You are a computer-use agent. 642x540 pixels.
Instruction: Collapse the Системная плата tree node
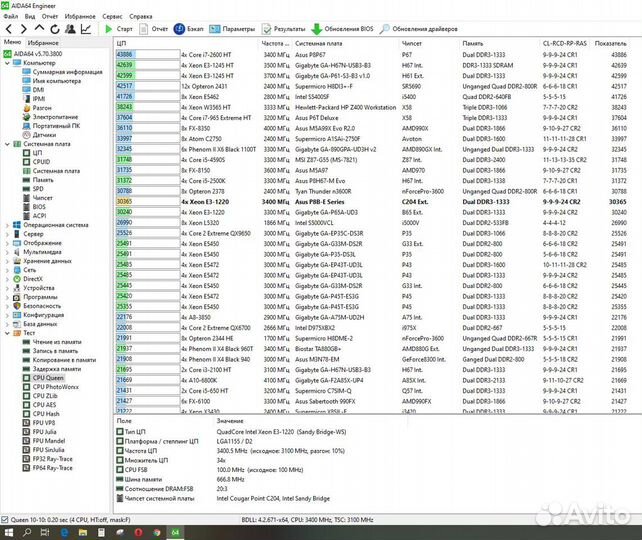(x=7, y=144)
